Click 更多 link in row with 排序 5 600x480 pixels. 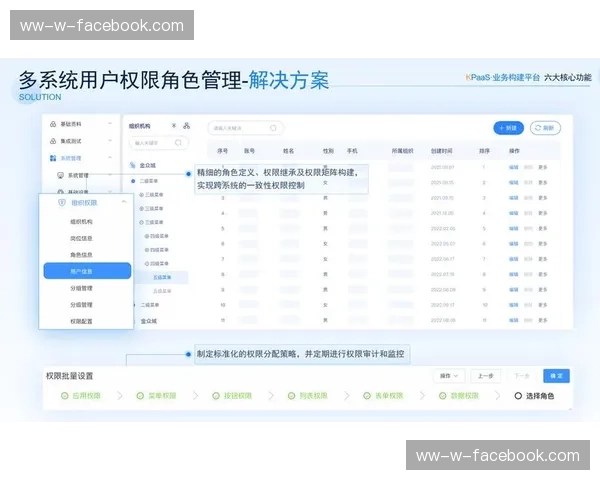[x=543, y=229]
